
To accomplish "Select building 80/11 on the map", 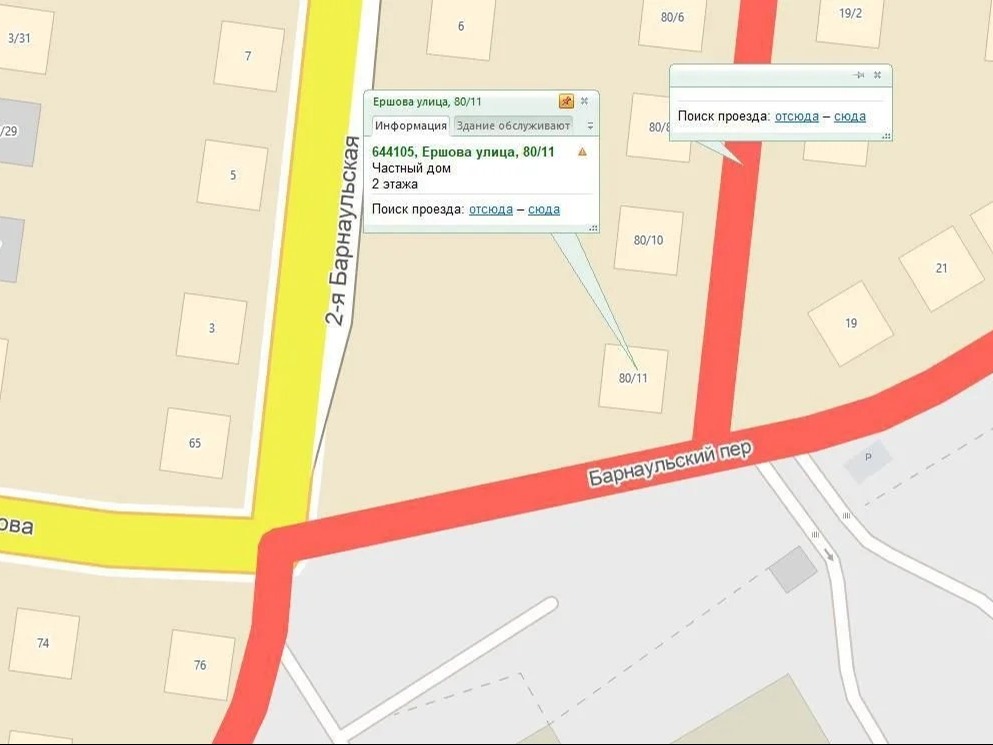I will (x=633, y=378).
